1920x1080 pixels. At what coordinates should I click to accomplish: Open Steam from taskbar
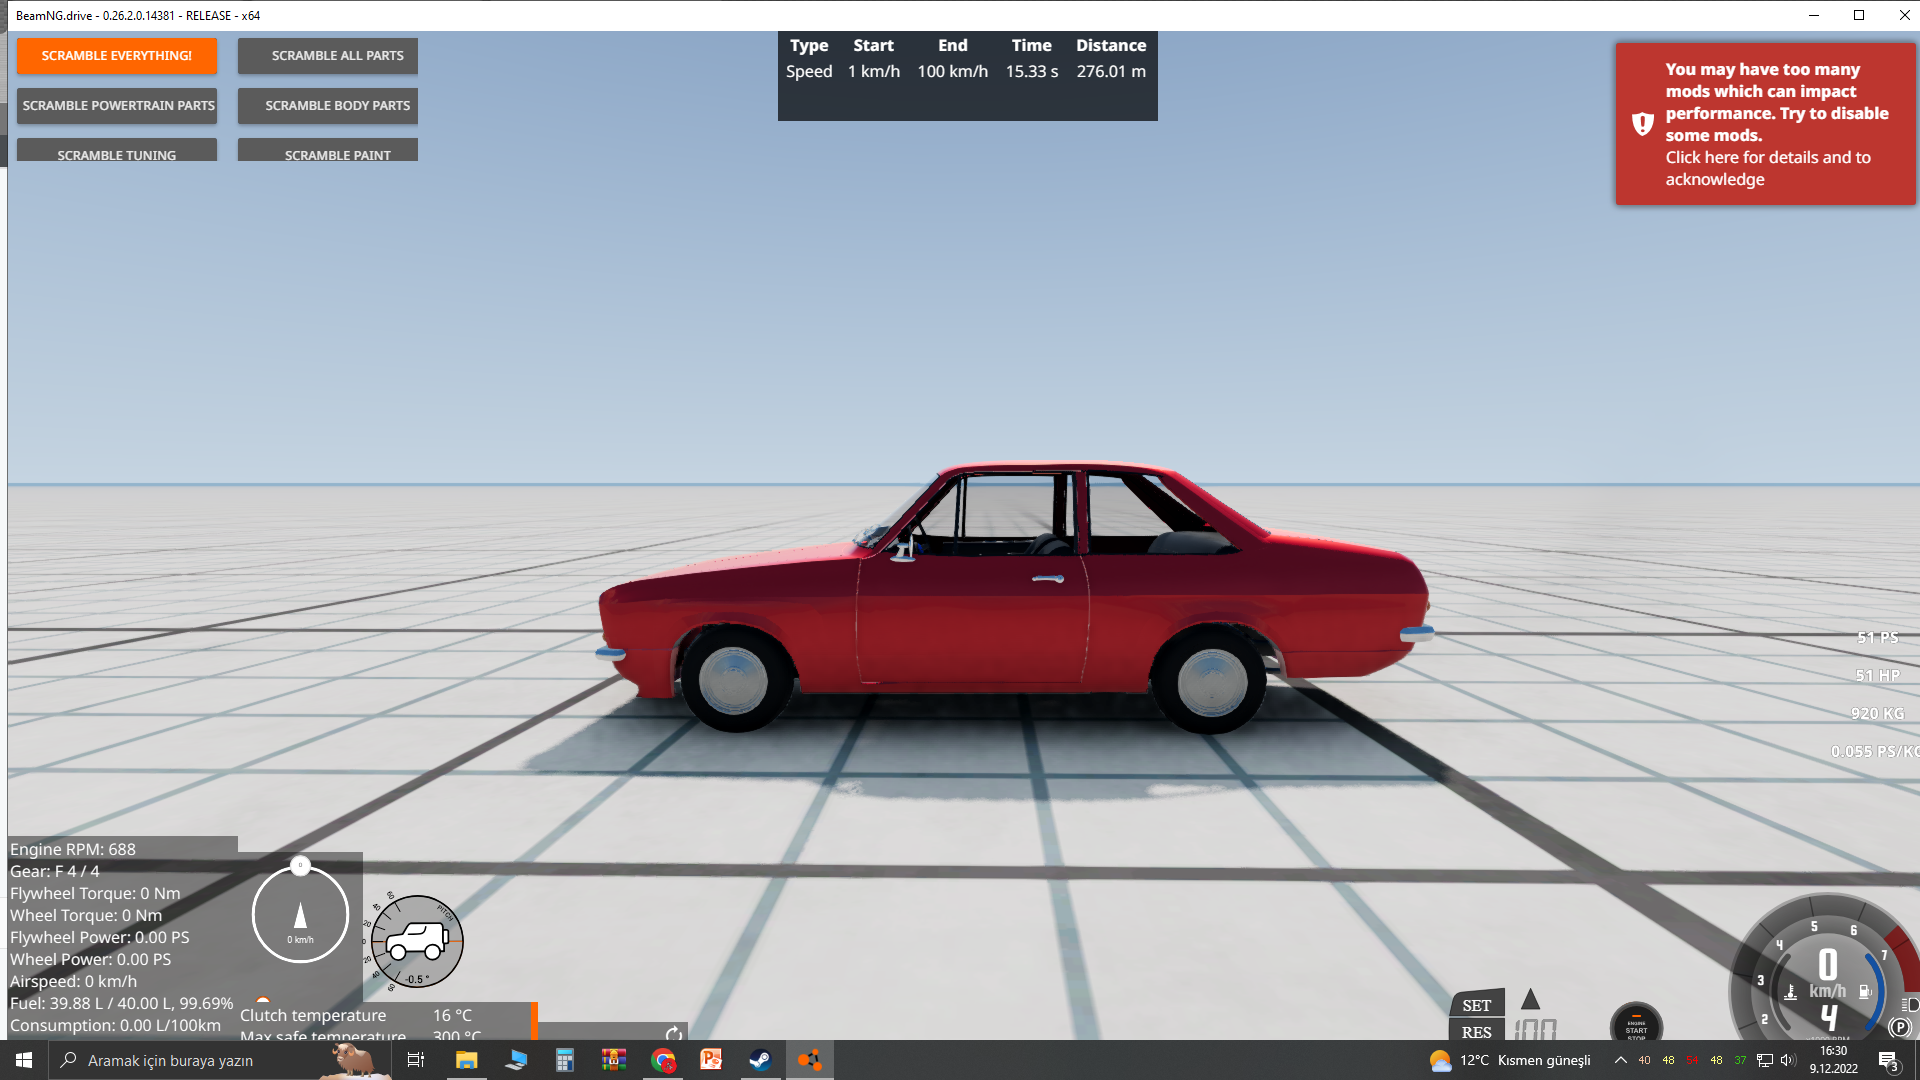[760, 1060]
